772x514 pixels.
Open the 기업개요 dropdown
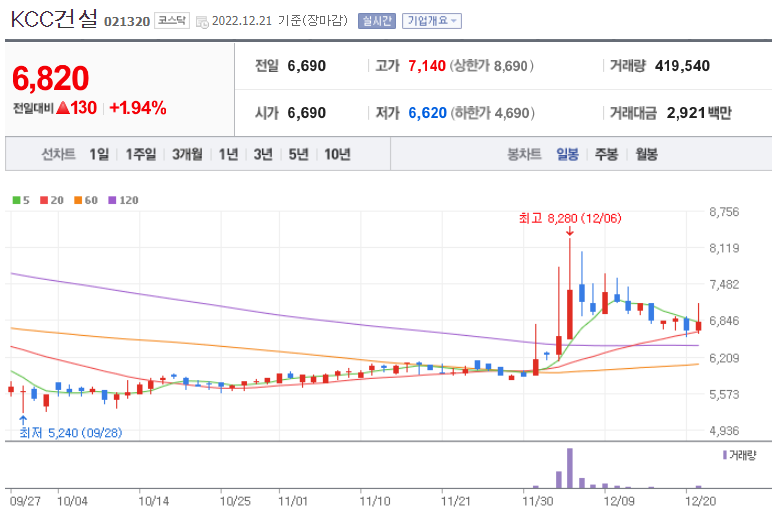tap(432, 21)
